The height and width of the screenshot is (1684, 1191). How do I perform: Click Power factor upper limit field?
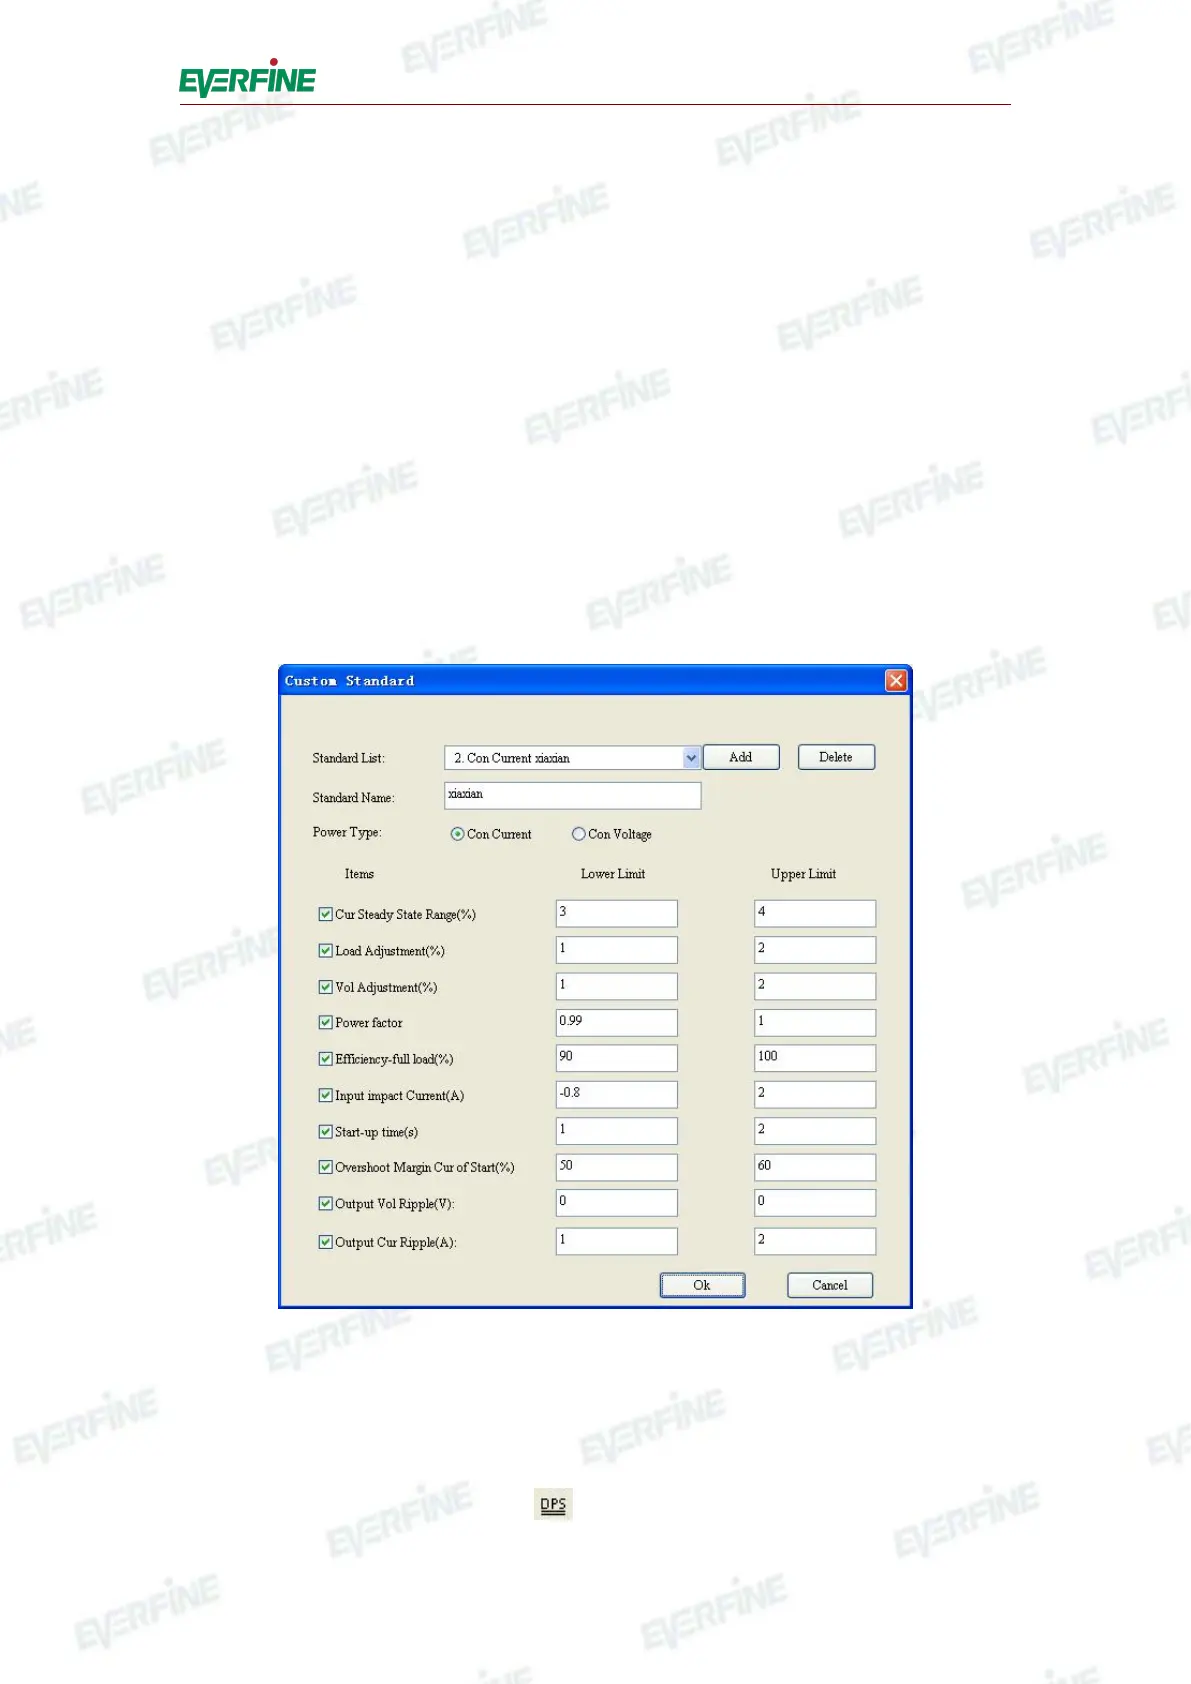coord(815,1022)
